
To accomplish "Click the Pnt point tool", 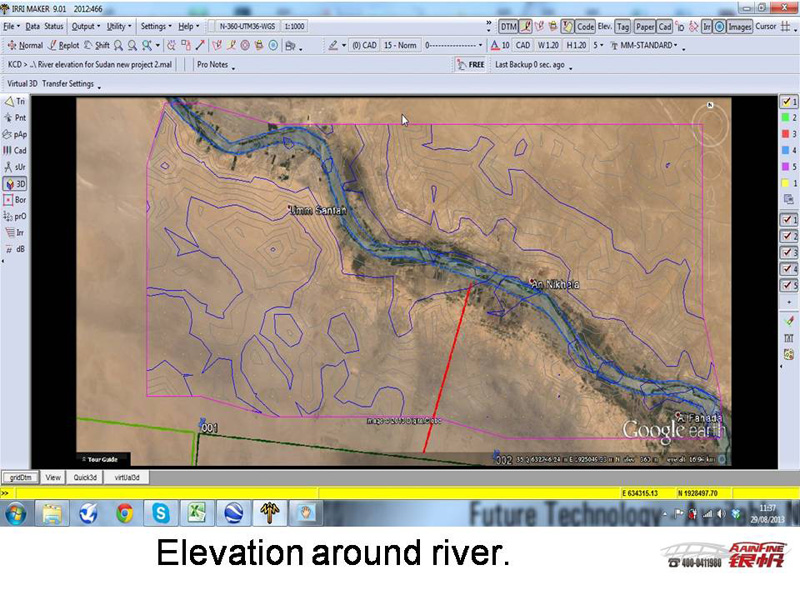I will pyautogui.click(x=15, y=117).
